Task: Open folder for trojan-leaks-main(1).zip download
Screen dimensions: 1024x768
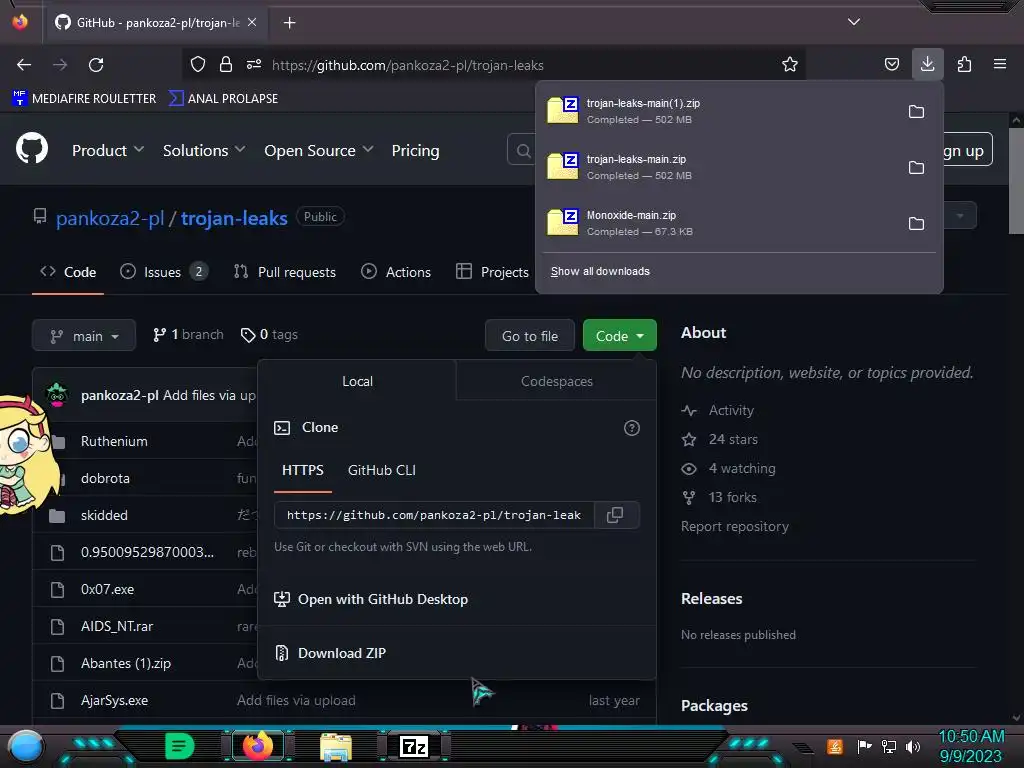Action: tap(916, 112)
